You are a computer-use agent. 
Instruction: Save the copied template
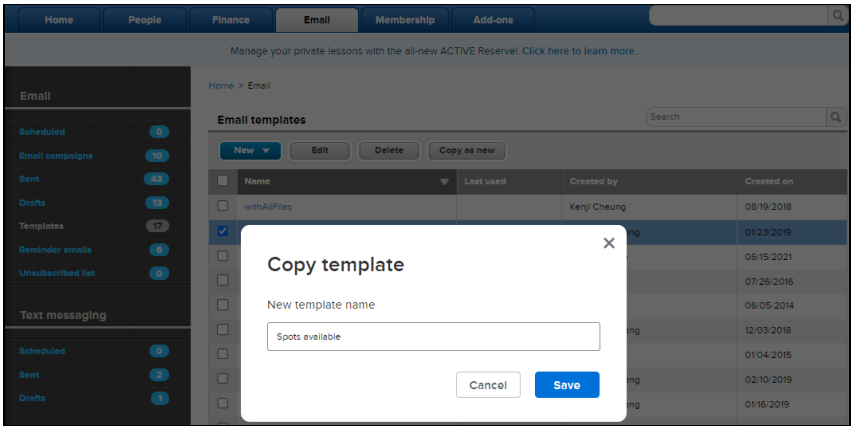(x=567, y=385)
